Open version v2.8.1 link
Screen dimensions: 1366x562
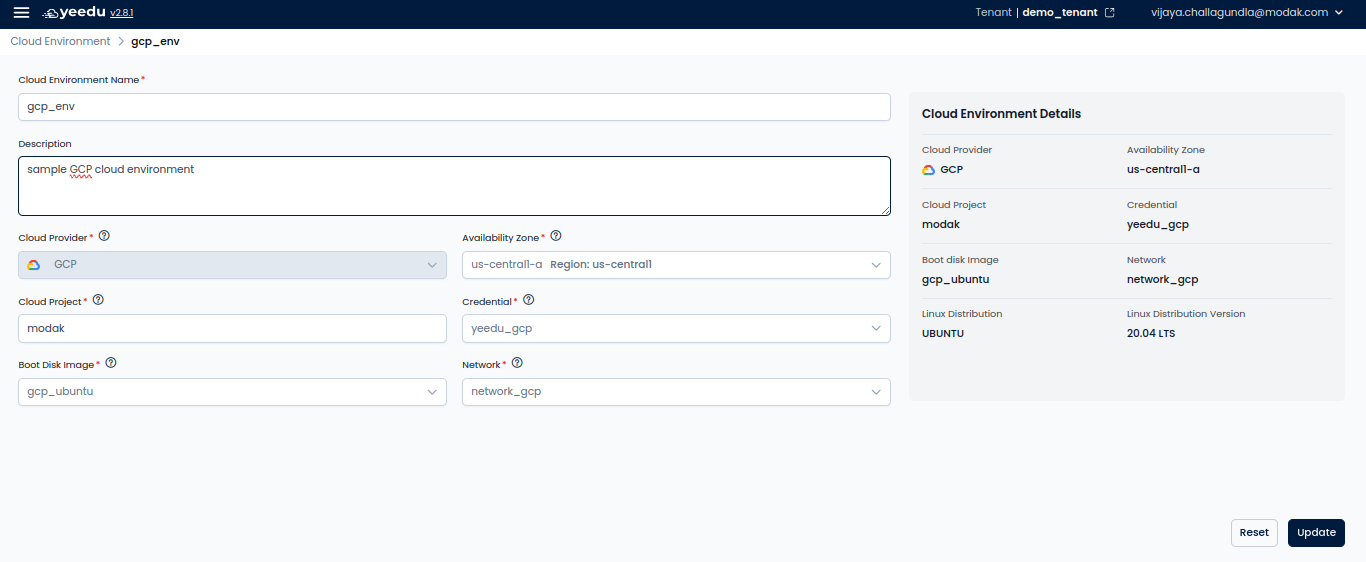[x=121, y=13]
